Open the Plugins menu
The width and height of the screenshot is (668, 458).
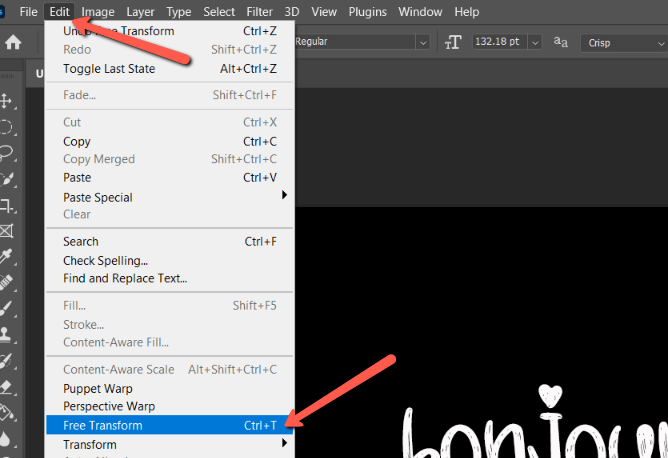click(367, 12)
